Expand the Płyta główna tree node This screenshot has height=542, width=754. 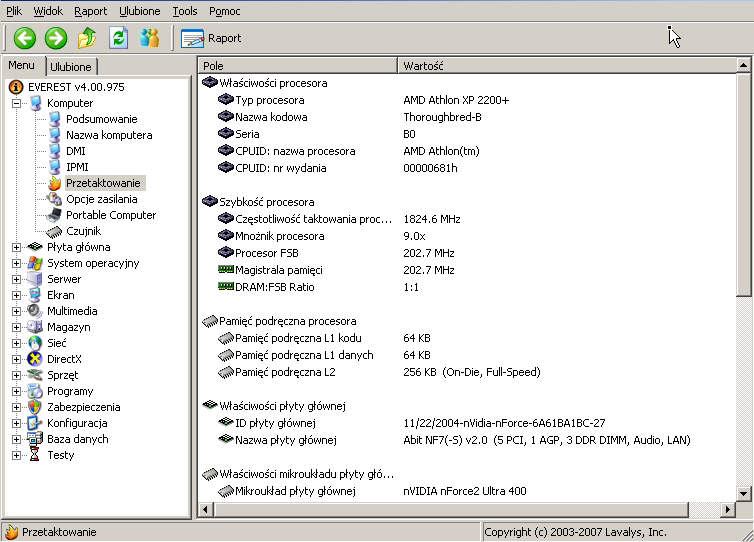(16, 247)
